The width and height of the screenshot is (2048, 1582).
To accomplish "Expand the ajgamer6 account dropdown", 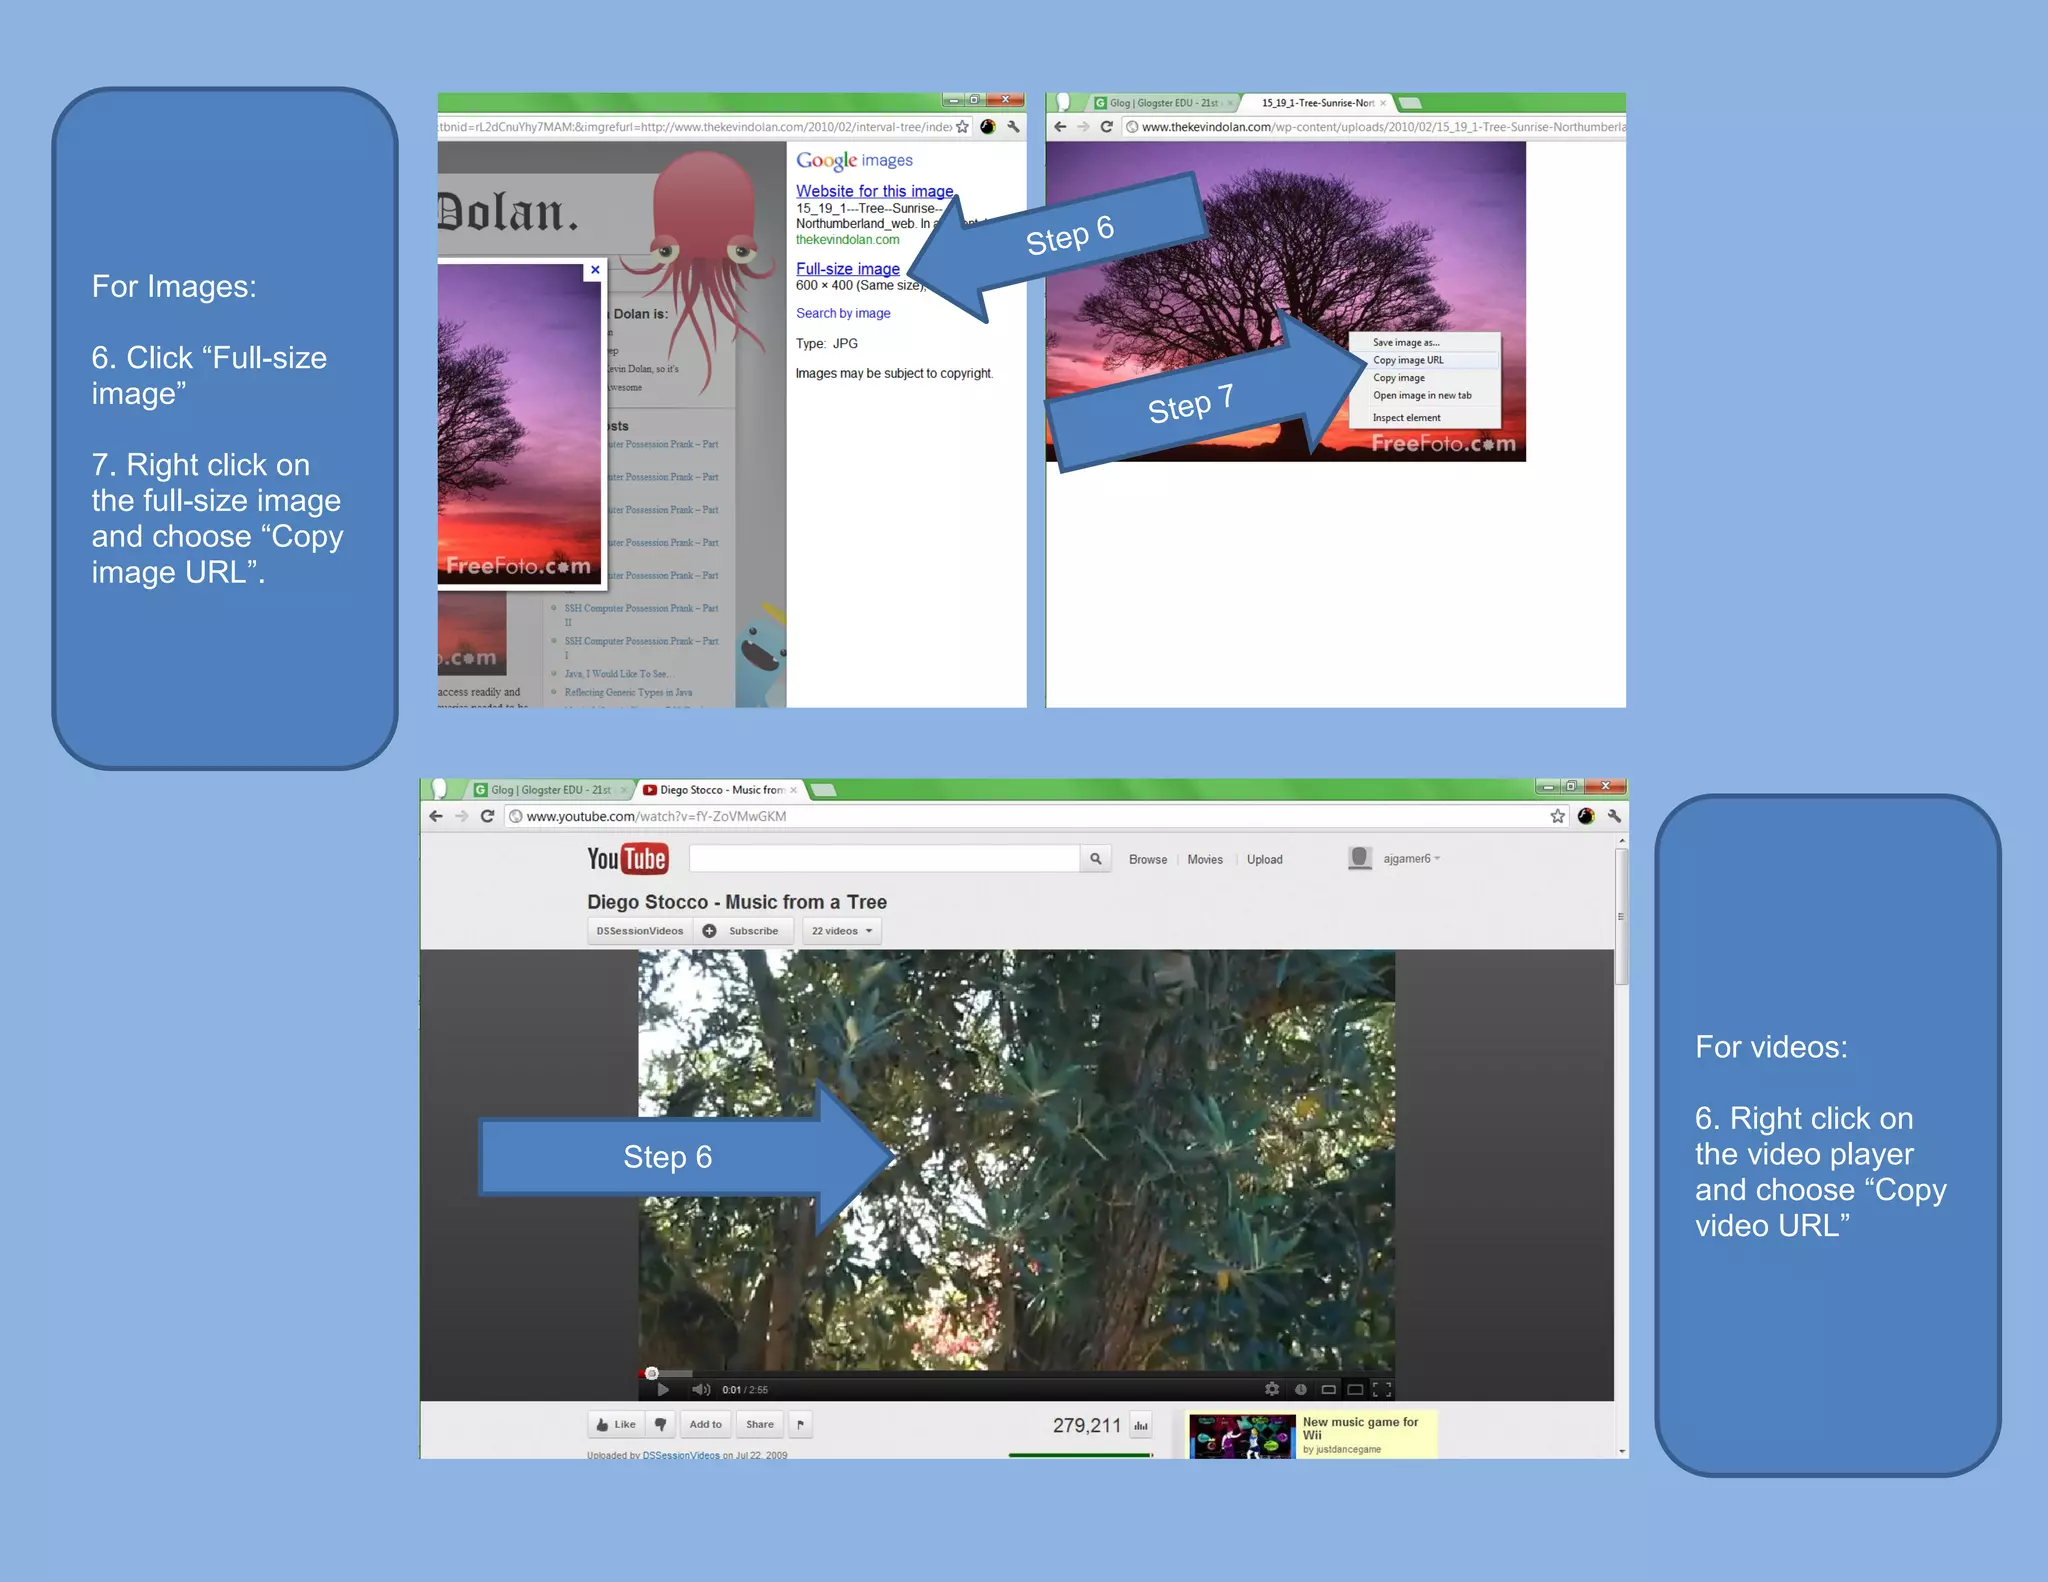I will click(x=1412, y=858).
